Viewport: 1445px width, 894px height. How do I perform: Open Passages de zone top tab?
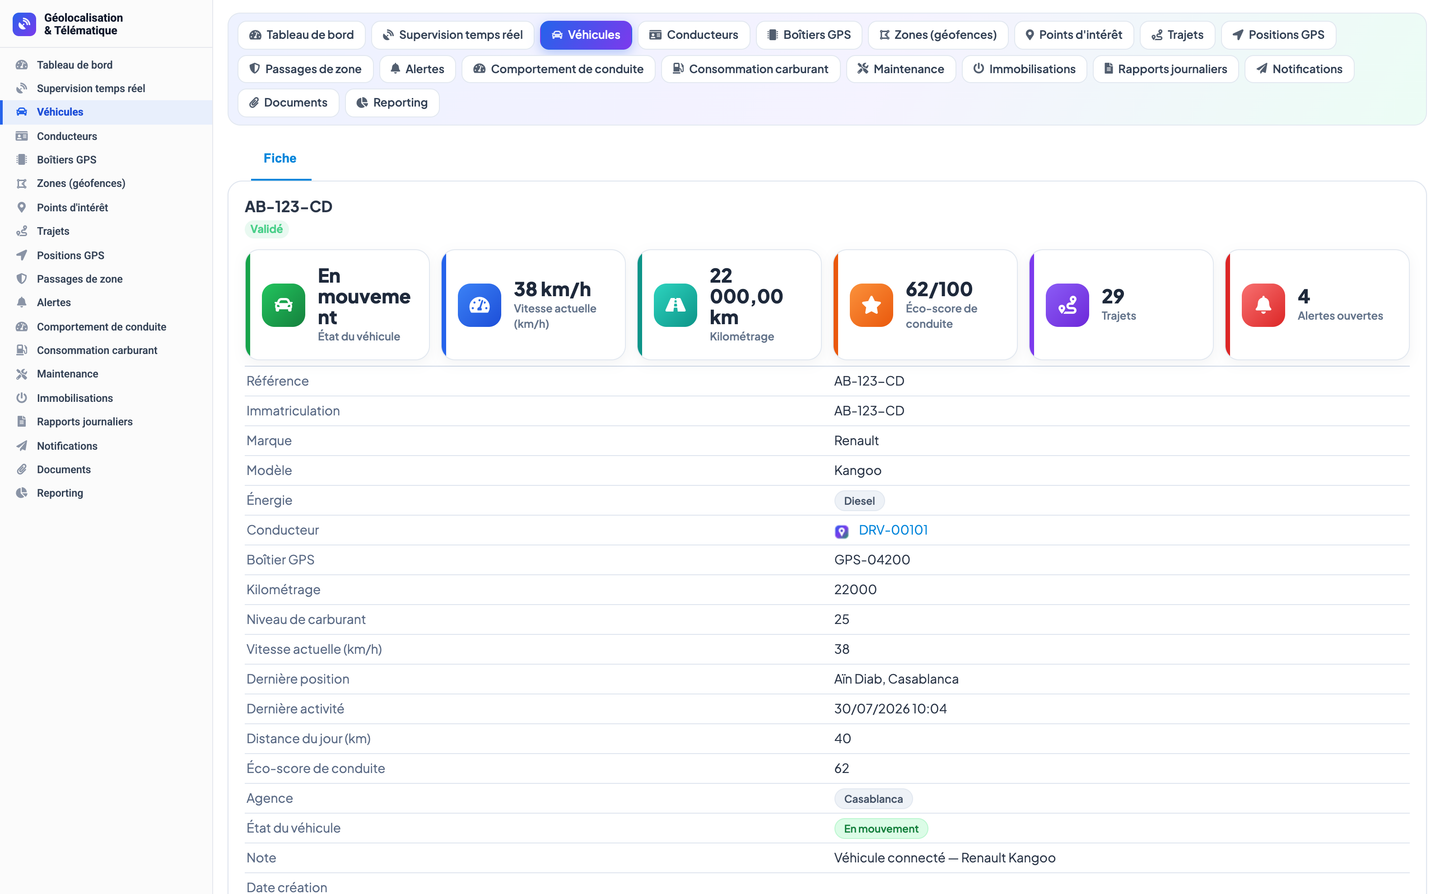tap(306, 69)
